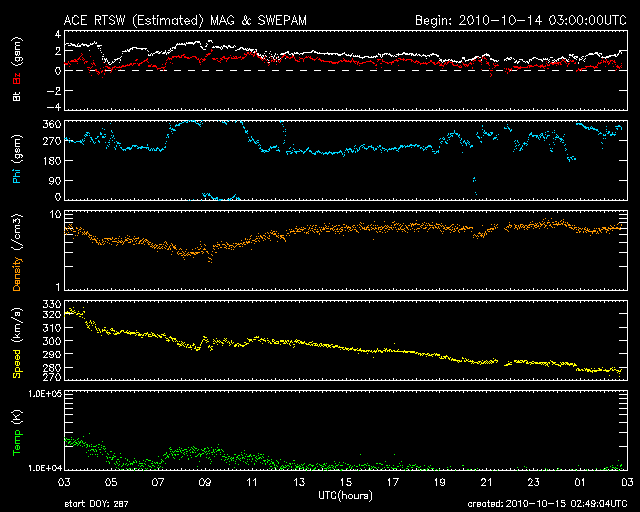Click the '05' hour label on time axis

coord(111,482)
